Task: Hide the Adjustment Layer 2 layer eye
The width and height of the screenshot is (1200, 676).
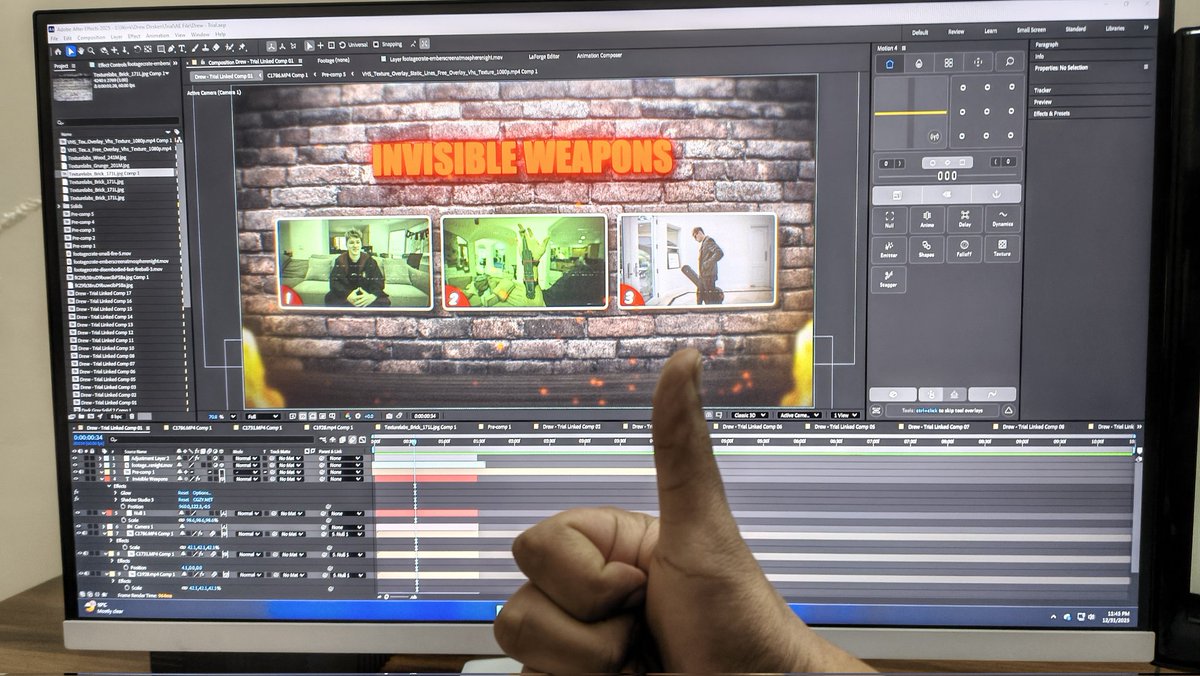Action: click(x=75, y=458)
